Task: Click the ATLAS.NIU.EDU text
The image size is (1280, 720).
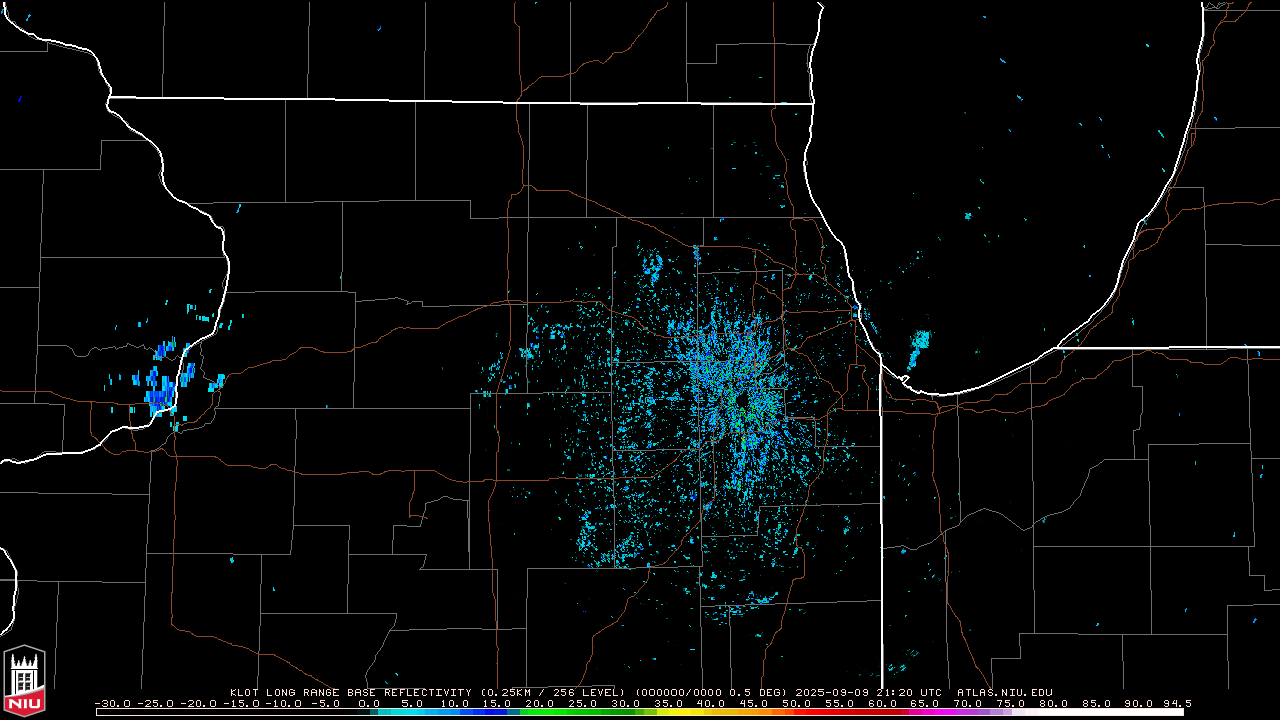Action: (x=1005, y=692)
